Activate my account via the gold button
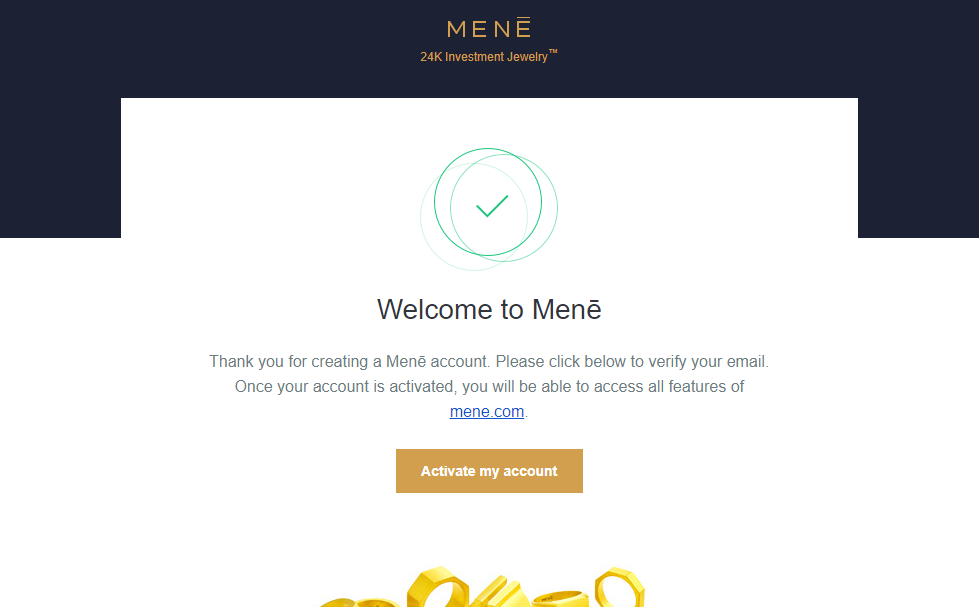This screenshot has height=607, width=979. 489,471
